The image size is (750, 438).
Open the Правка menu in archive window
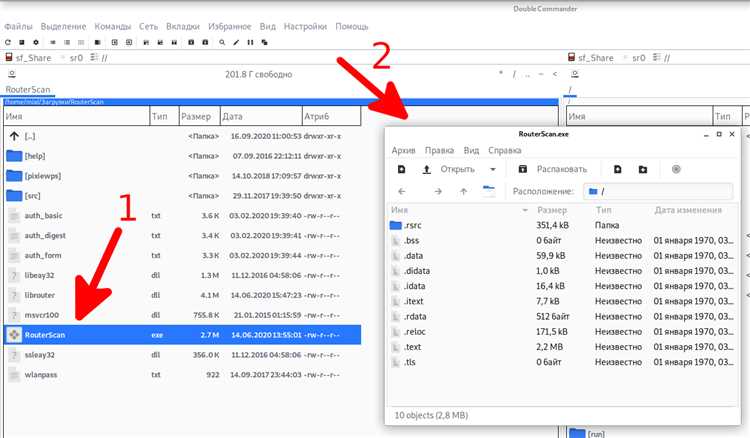click(x=439, y=150)
